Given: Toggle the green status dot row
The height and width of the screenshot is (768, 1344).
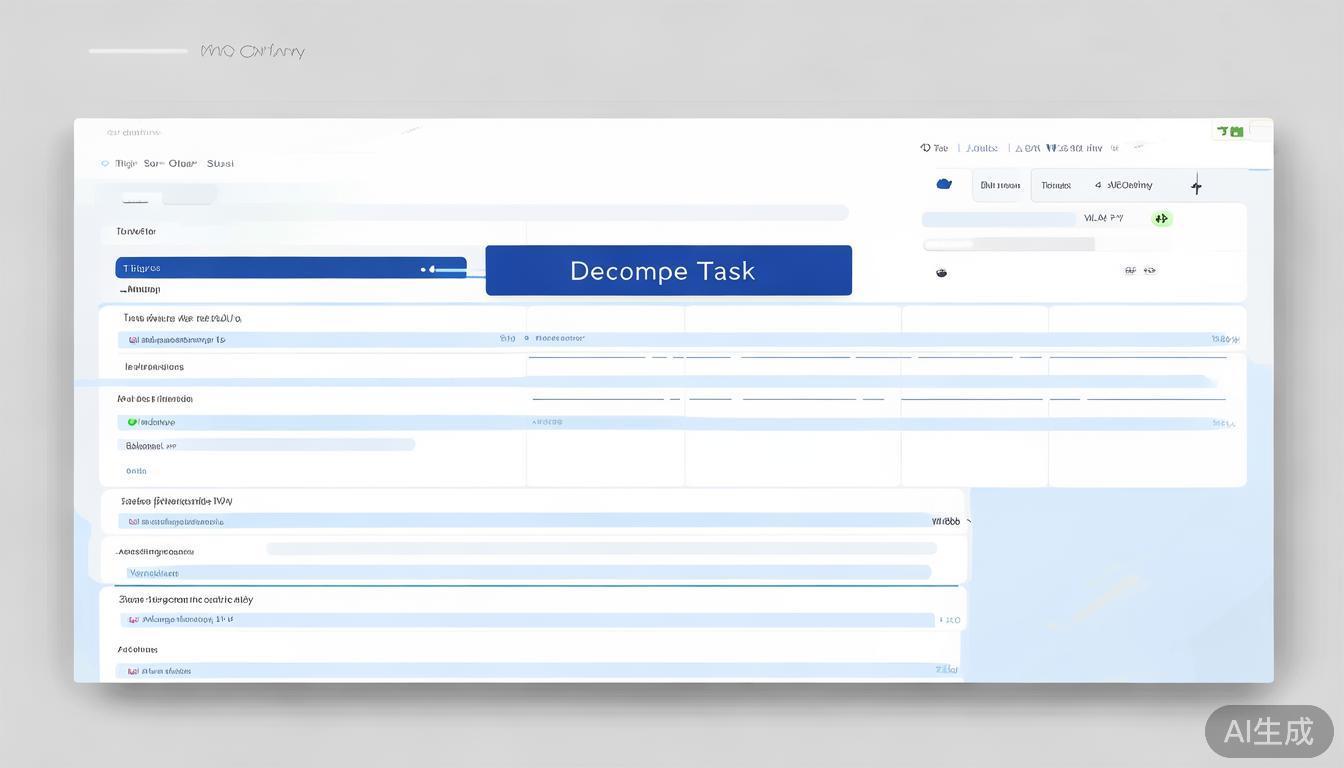Looking at the screenshot, I should coord(132,422).
